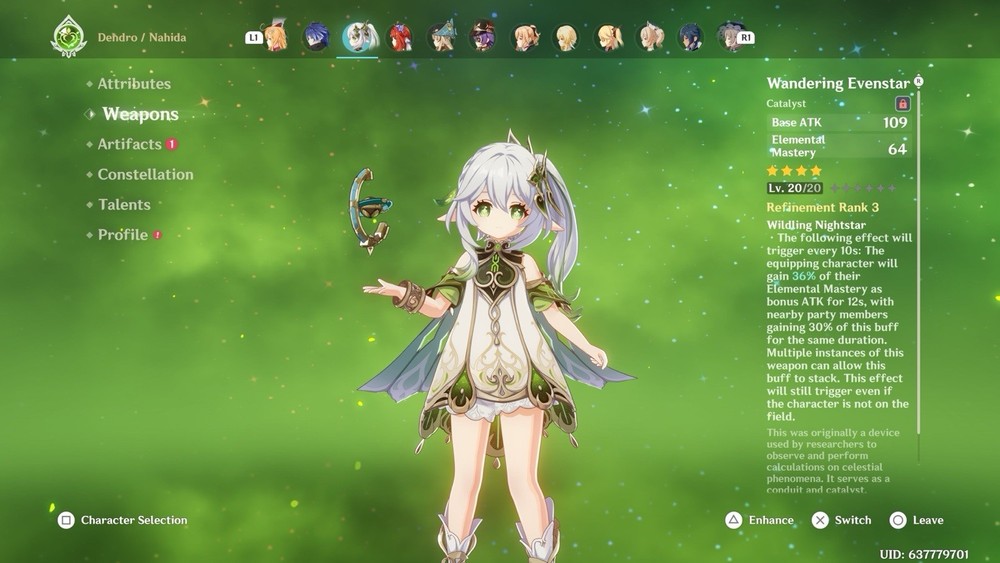Click the R stick icon beside weapon name
This screenshot has width=1000, height=563.
tap(918, 80)
